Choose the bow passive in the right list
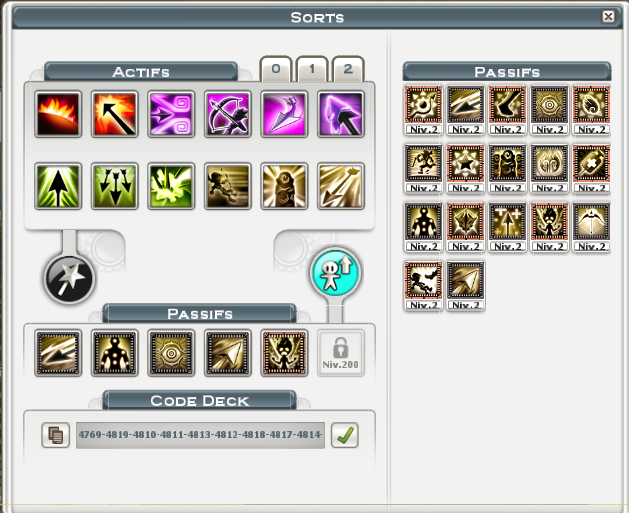Viewport: 629px width, 513px height. pyautogui.click(x=591, y=222)
